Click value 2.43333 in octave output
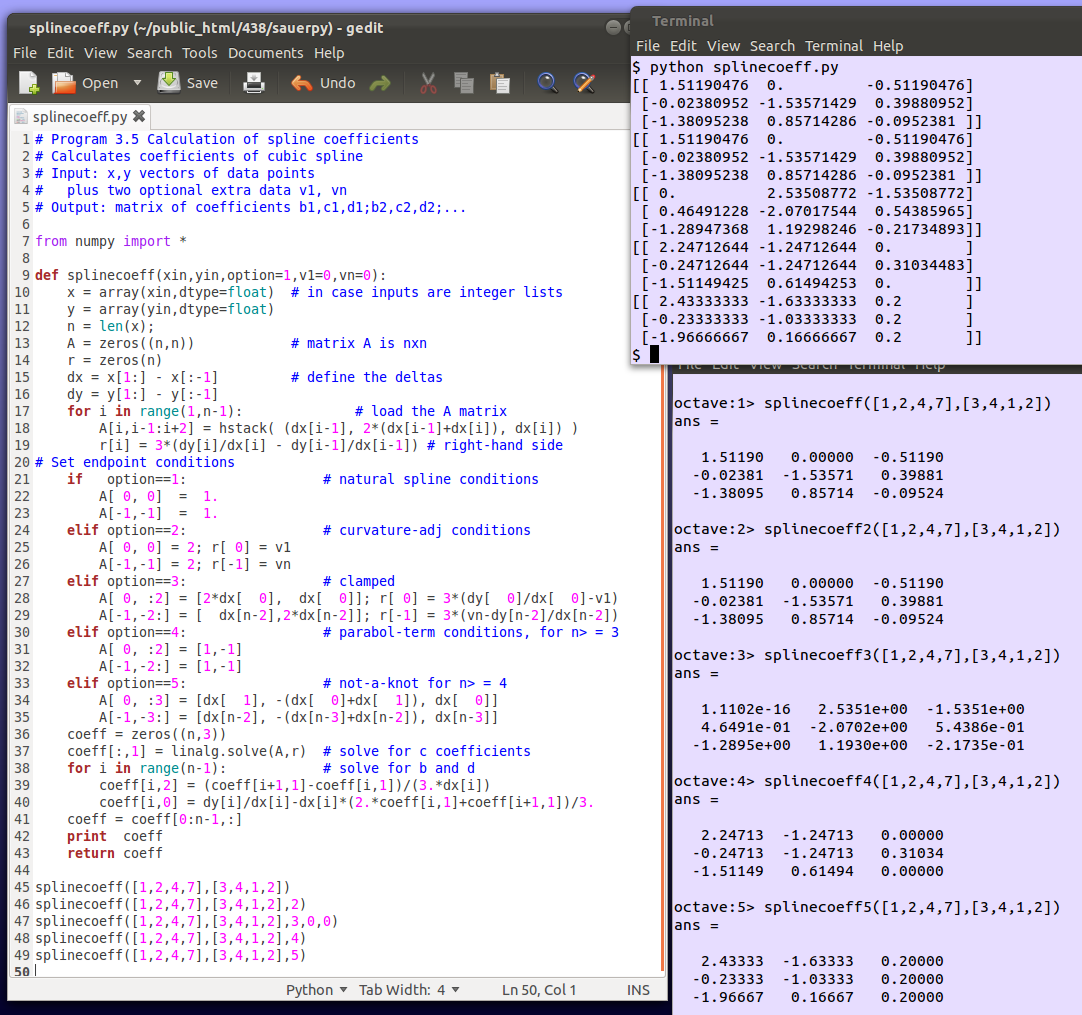 [x=732, y=961]
